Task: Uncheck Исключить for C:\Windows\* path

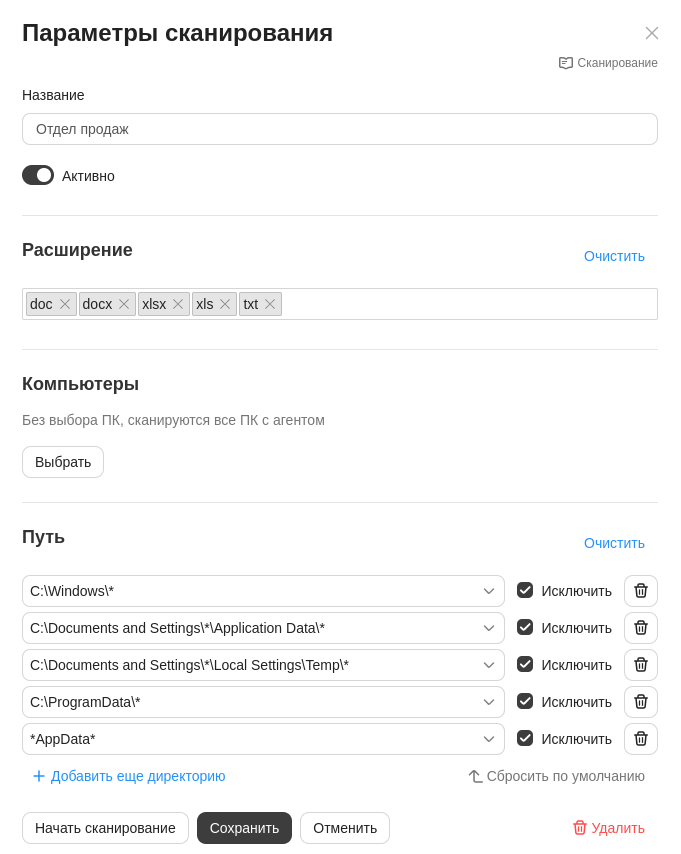Action: click(x=525, y=590)
